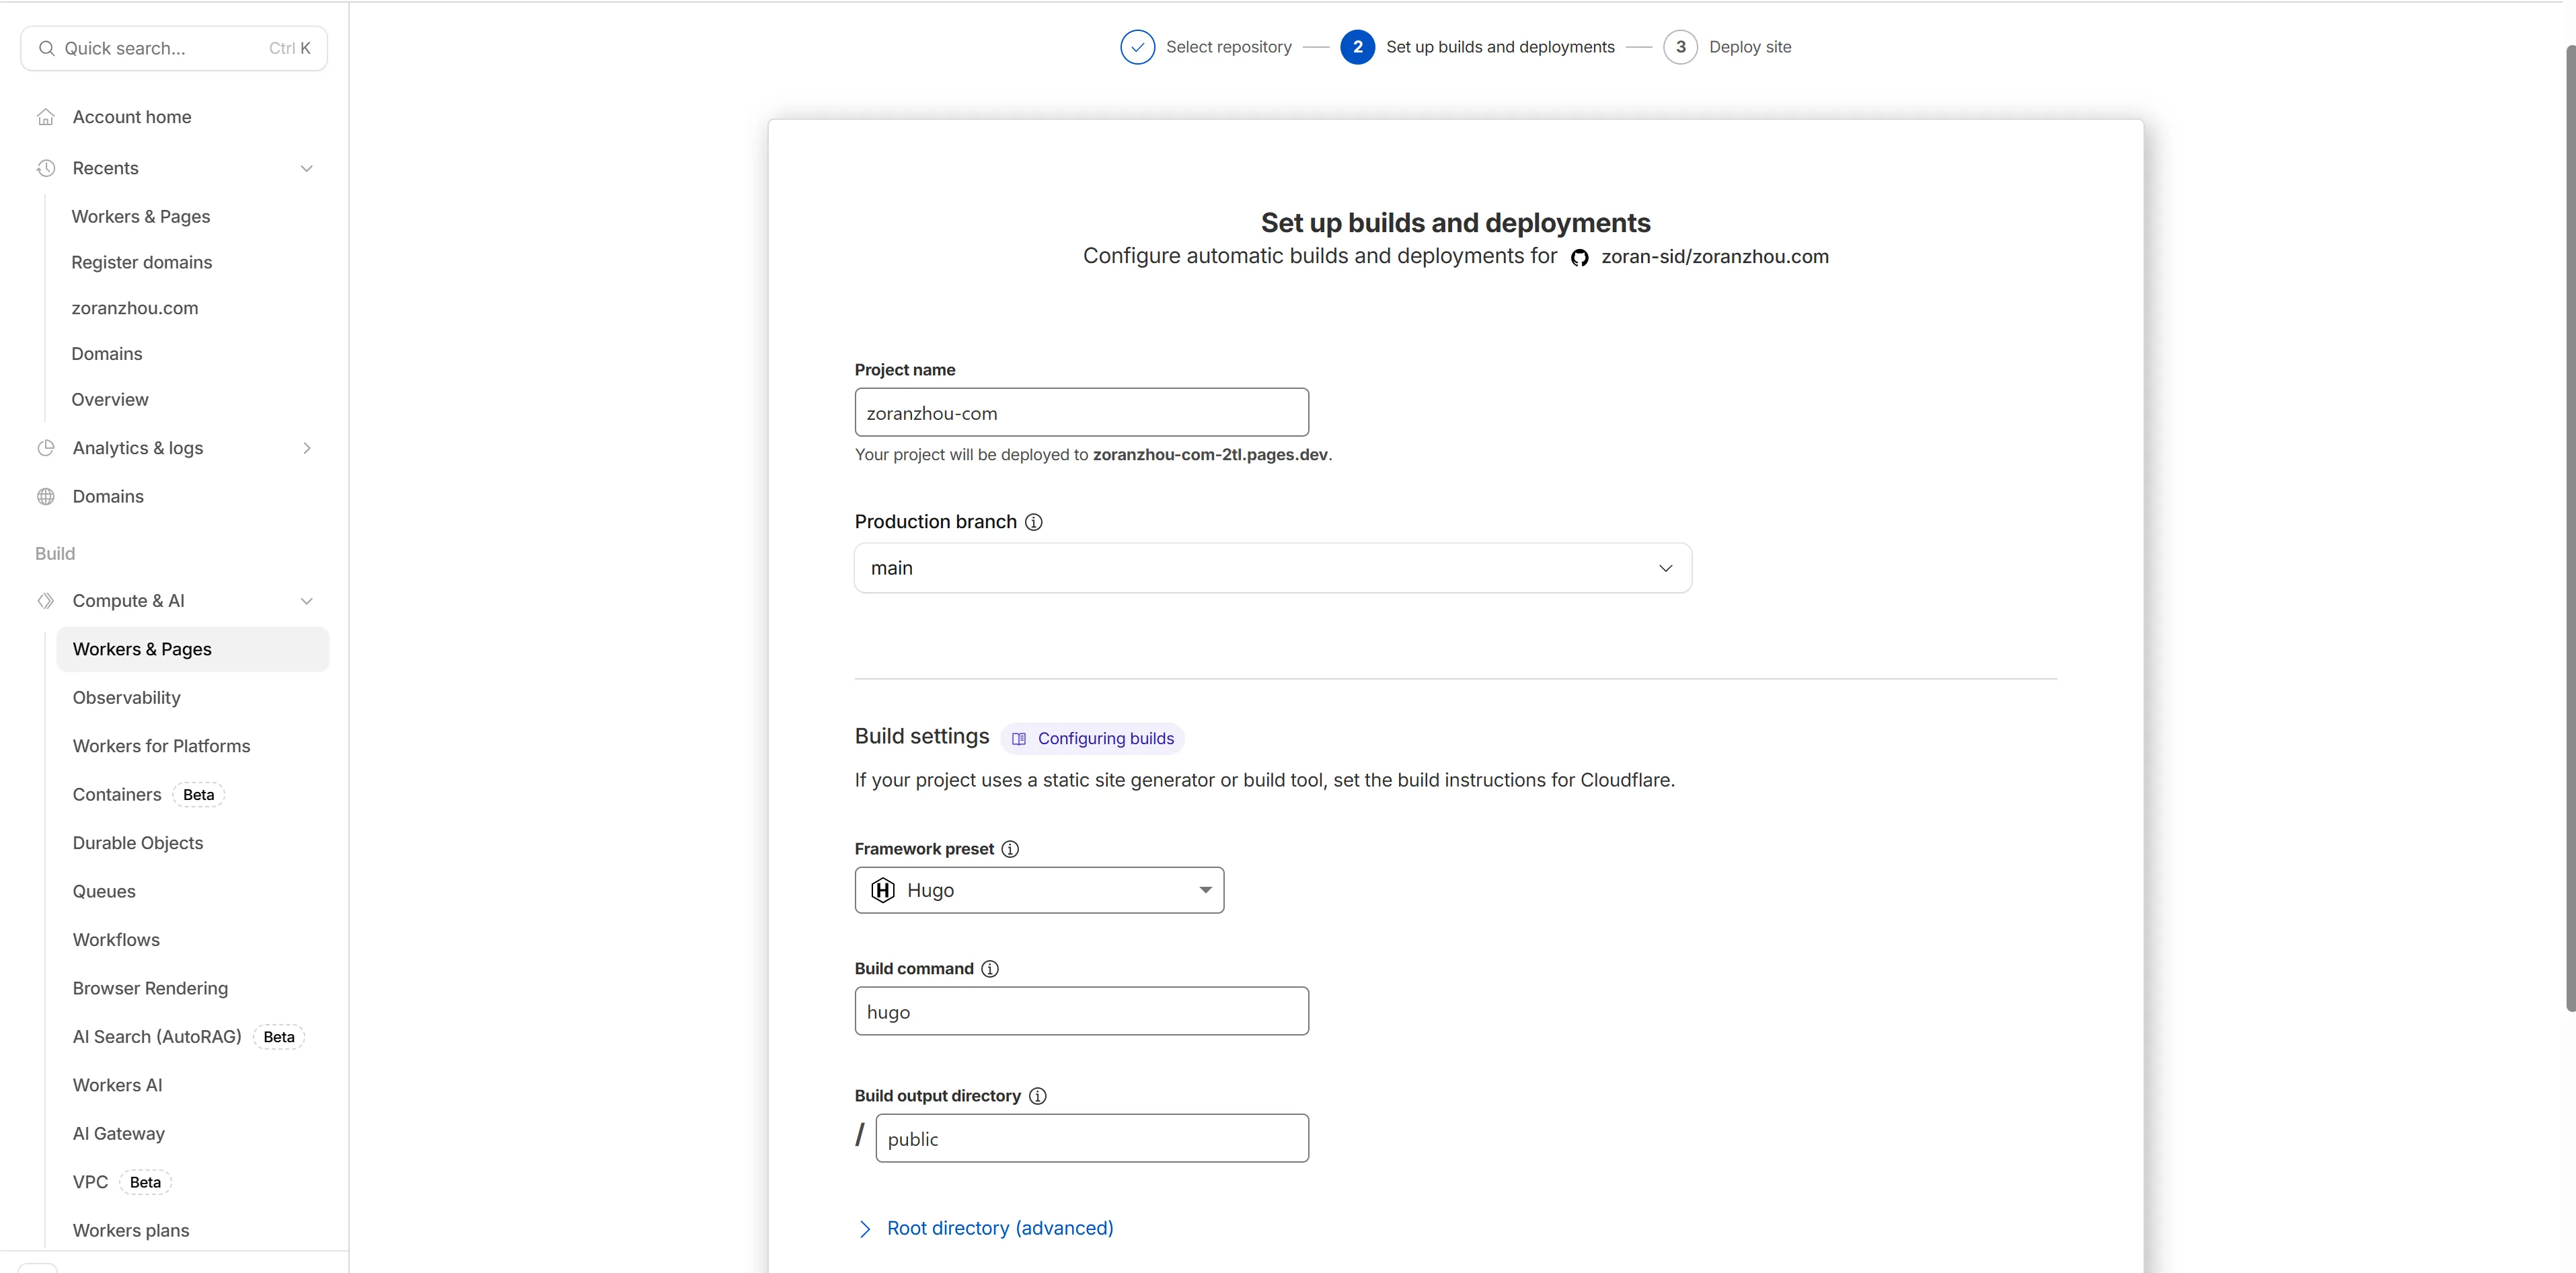2576x1273 pixels.
Task: Go to Register domains
Action: coord(142,263)
